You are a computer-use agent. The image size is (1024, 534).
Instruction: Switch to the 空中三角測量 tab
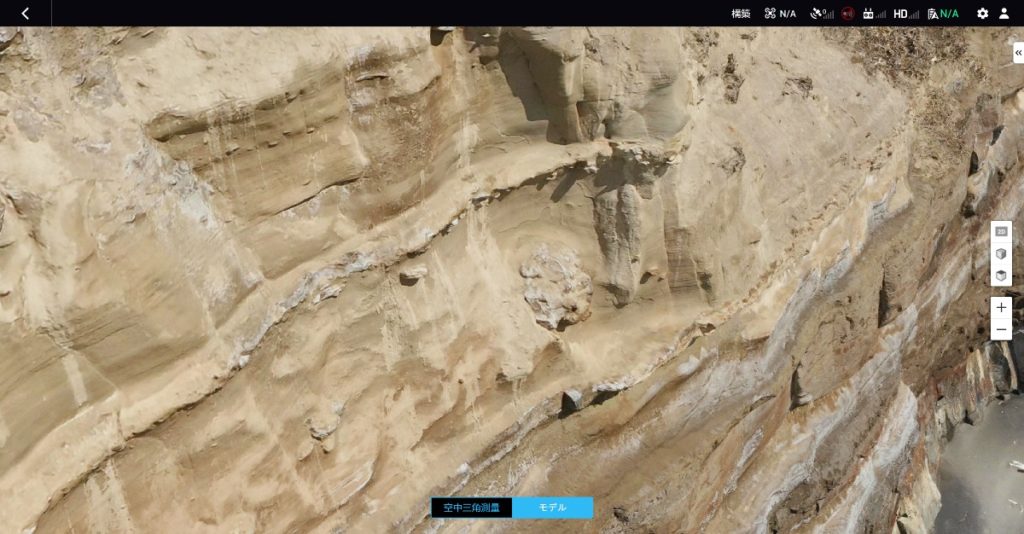click(x=471, y=507)
